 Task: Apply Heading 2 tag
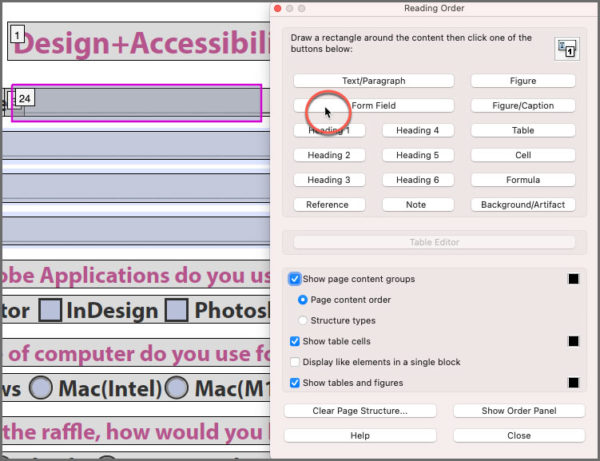pyautogui.click(x=329, y=155)
